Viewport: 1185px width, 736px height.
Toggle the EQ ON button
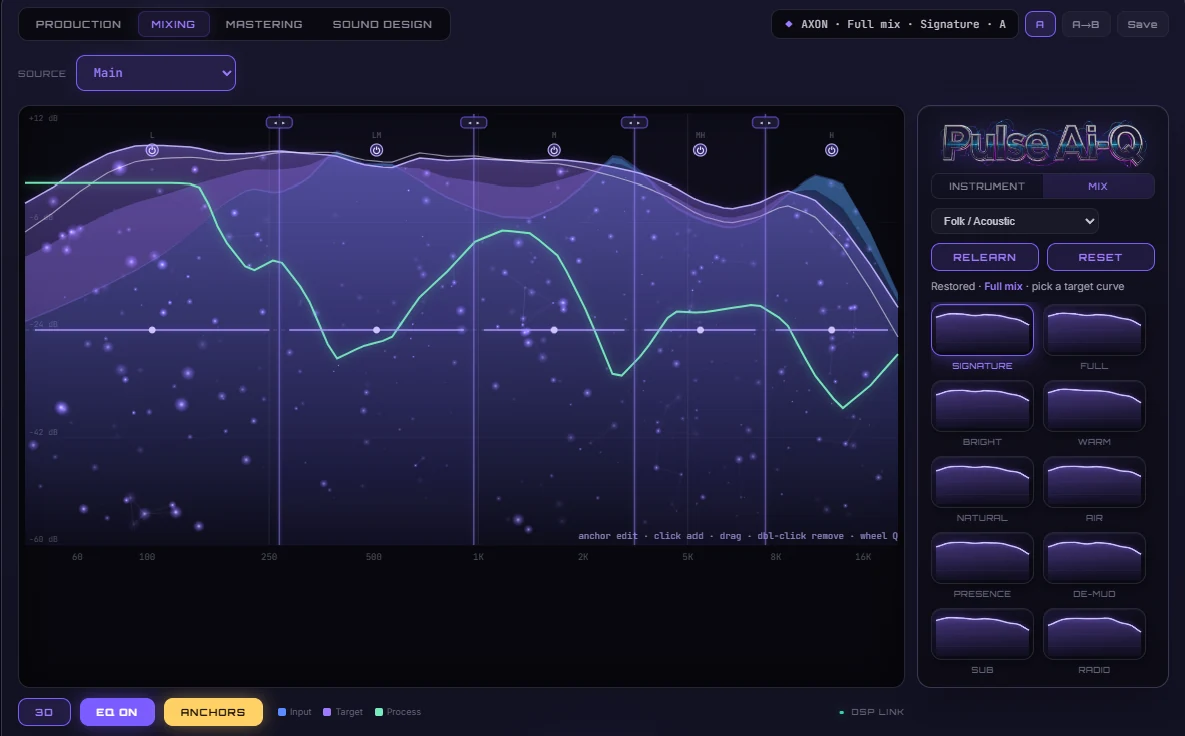(x=117, y=712)
